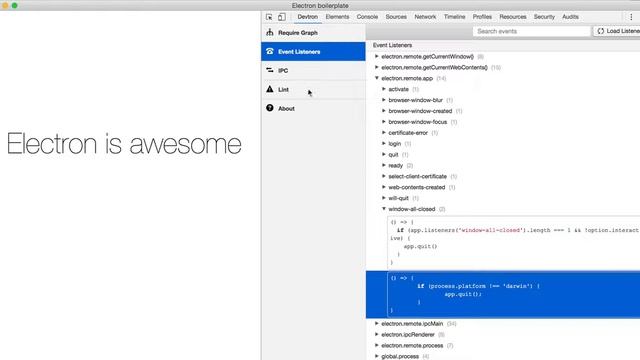Expand select-client-certificate event arrow
Viewport: 640px width, 360px height.
[384, 176]
